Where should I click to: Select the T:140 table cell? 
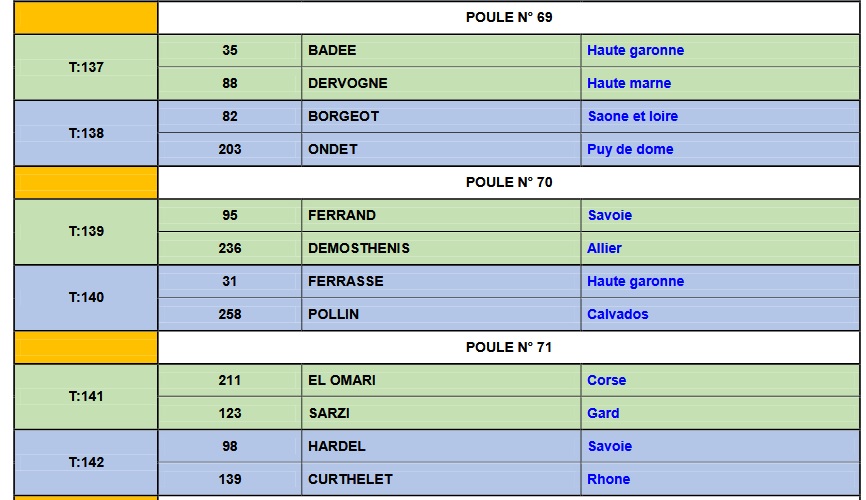86,298
